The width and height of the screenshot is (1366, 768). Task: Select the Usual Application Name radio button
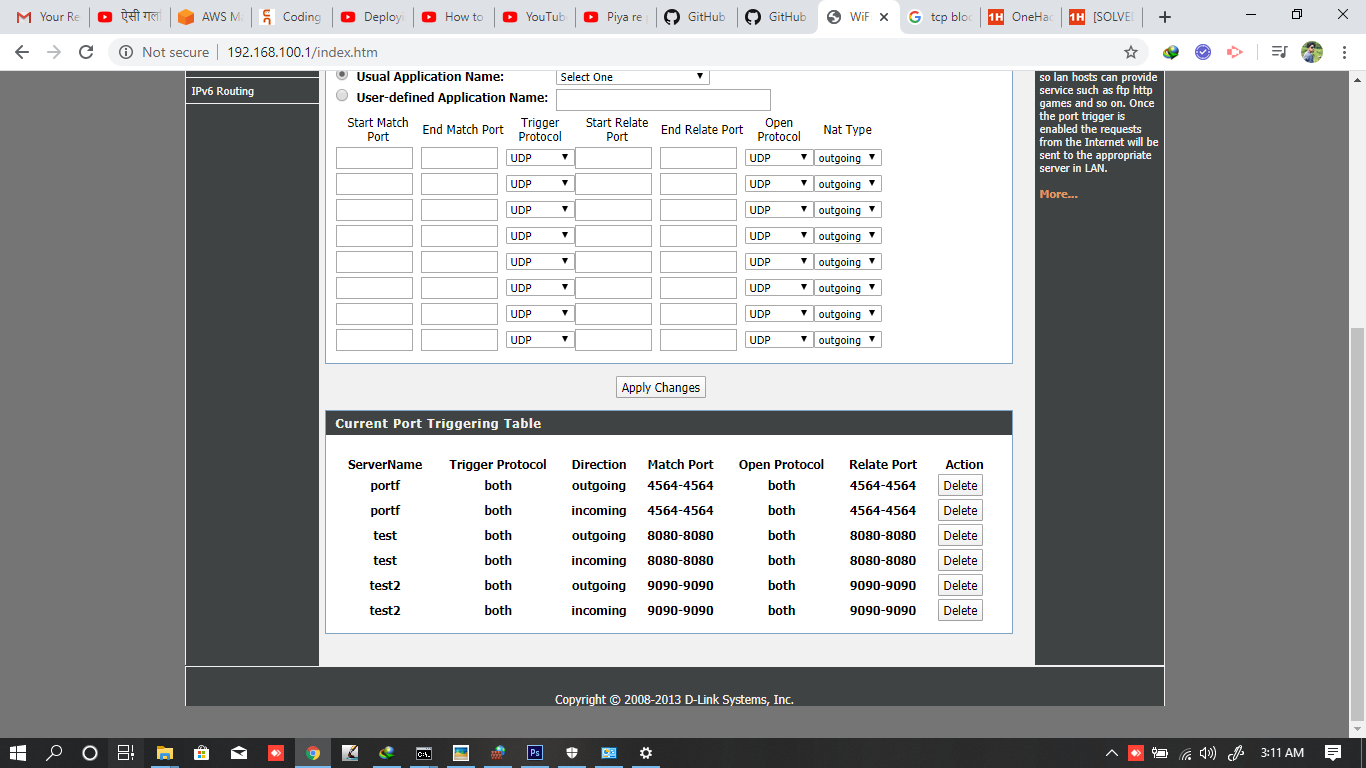[x=342, y=75]
